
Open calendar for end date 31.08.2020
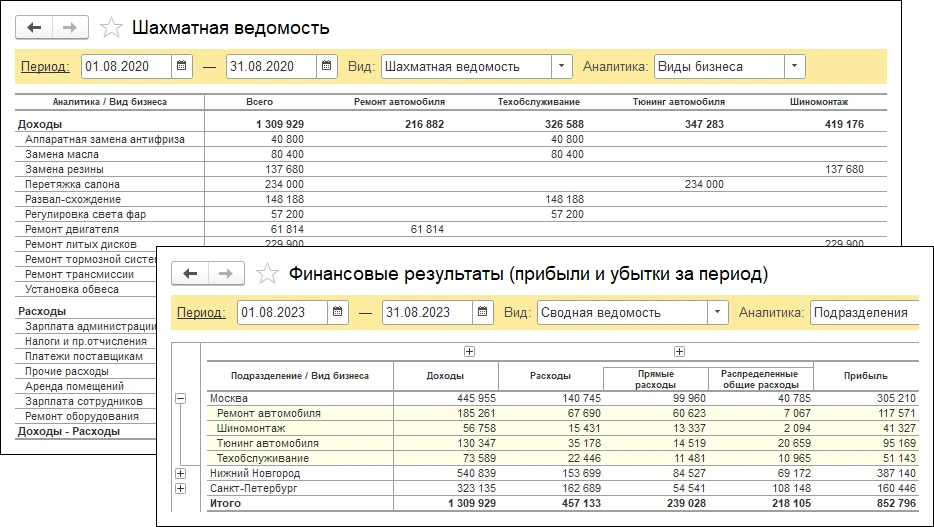pos(327,67)
